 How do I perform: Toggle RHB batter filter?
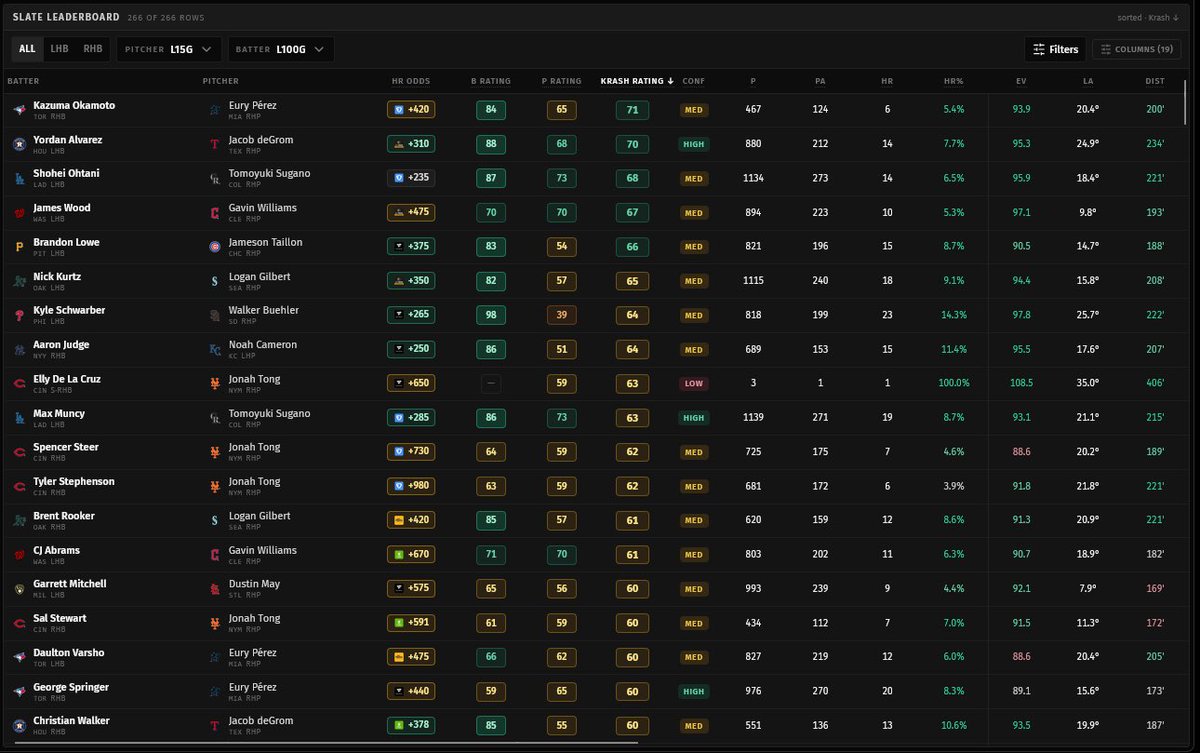93,49
